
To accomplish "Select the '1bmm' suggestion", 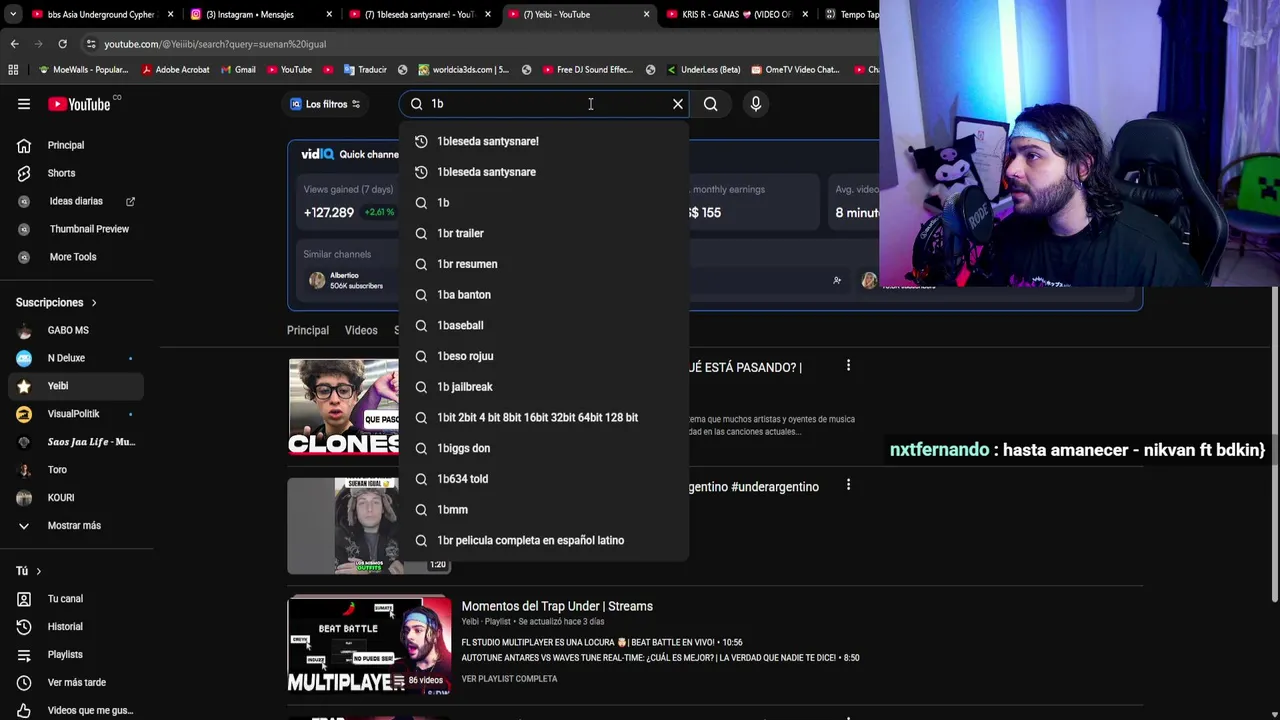I will [x=544, y=510].
